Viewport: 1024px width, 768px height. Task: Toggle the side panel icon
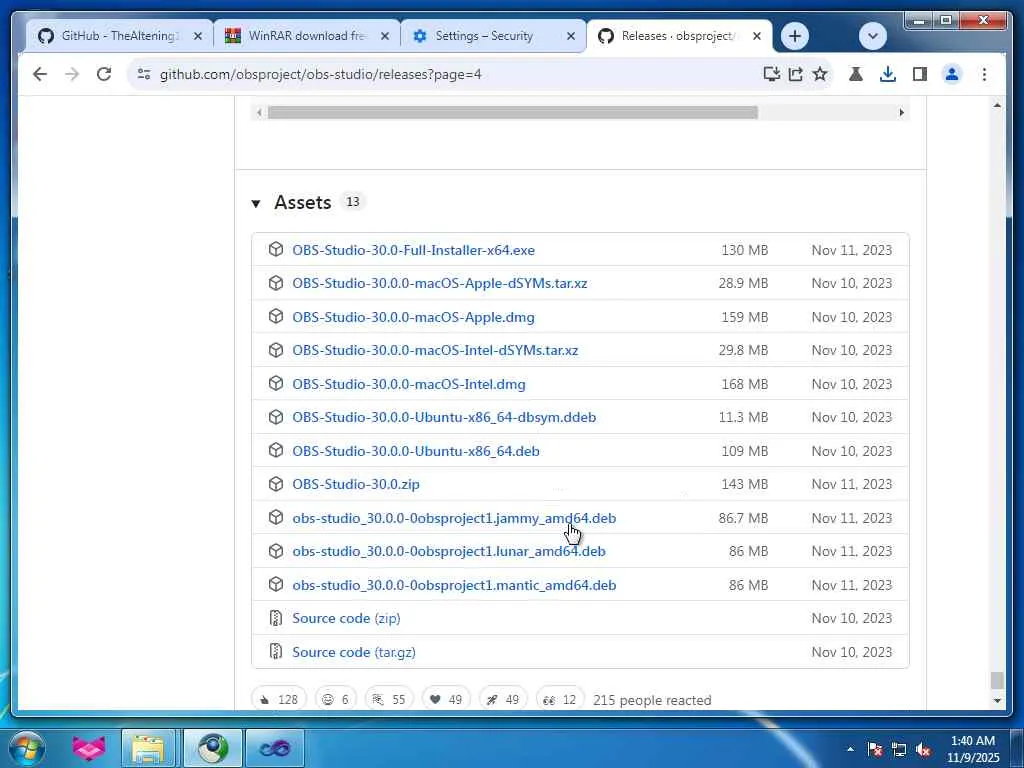click(920, 74)
